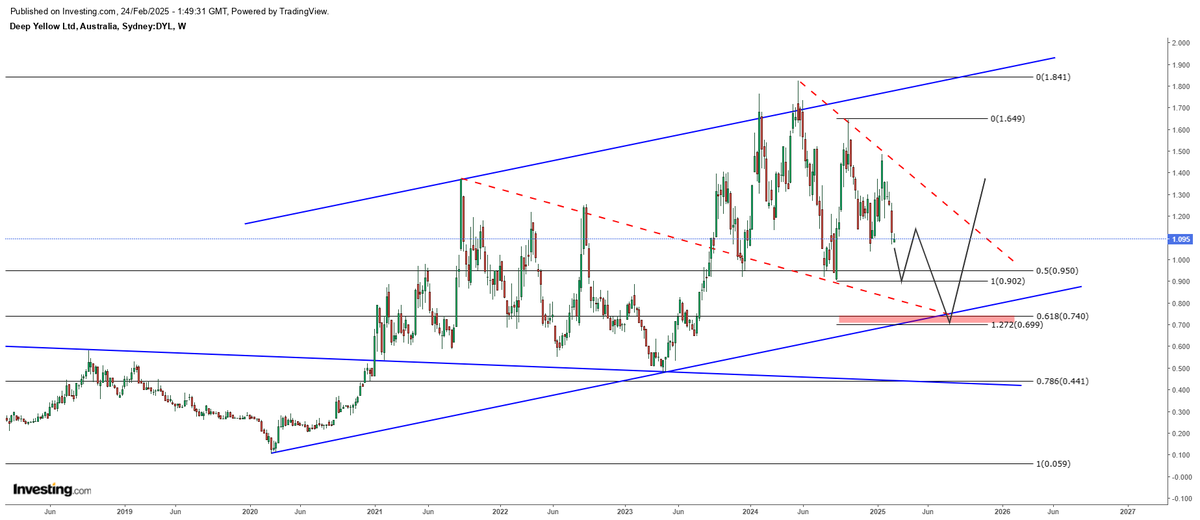Click the 2023 label on the time axis
1200x520 pixels.
point(625,511)
